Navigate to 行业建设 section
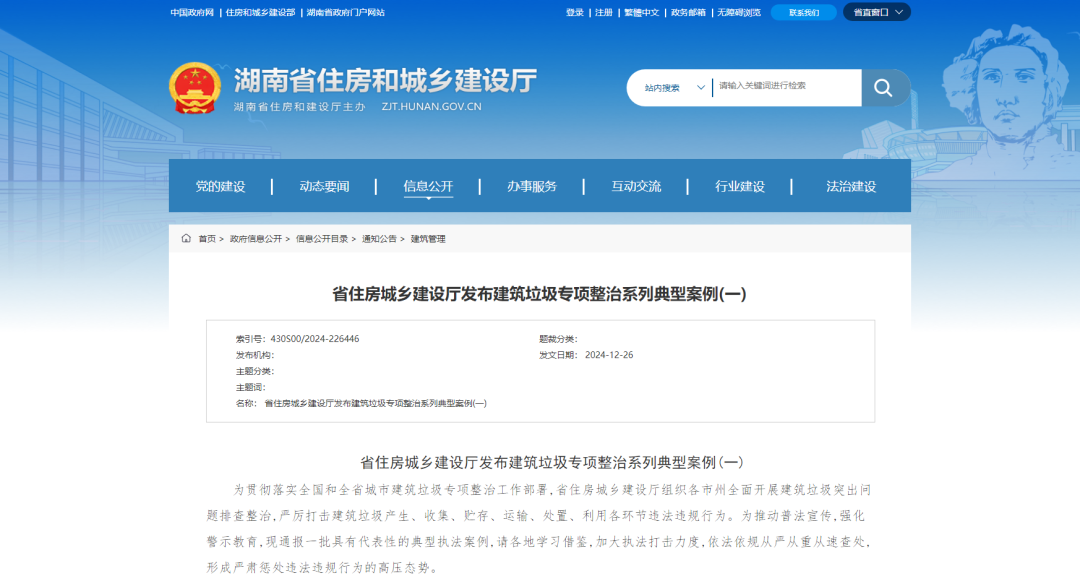 [740, 186]
